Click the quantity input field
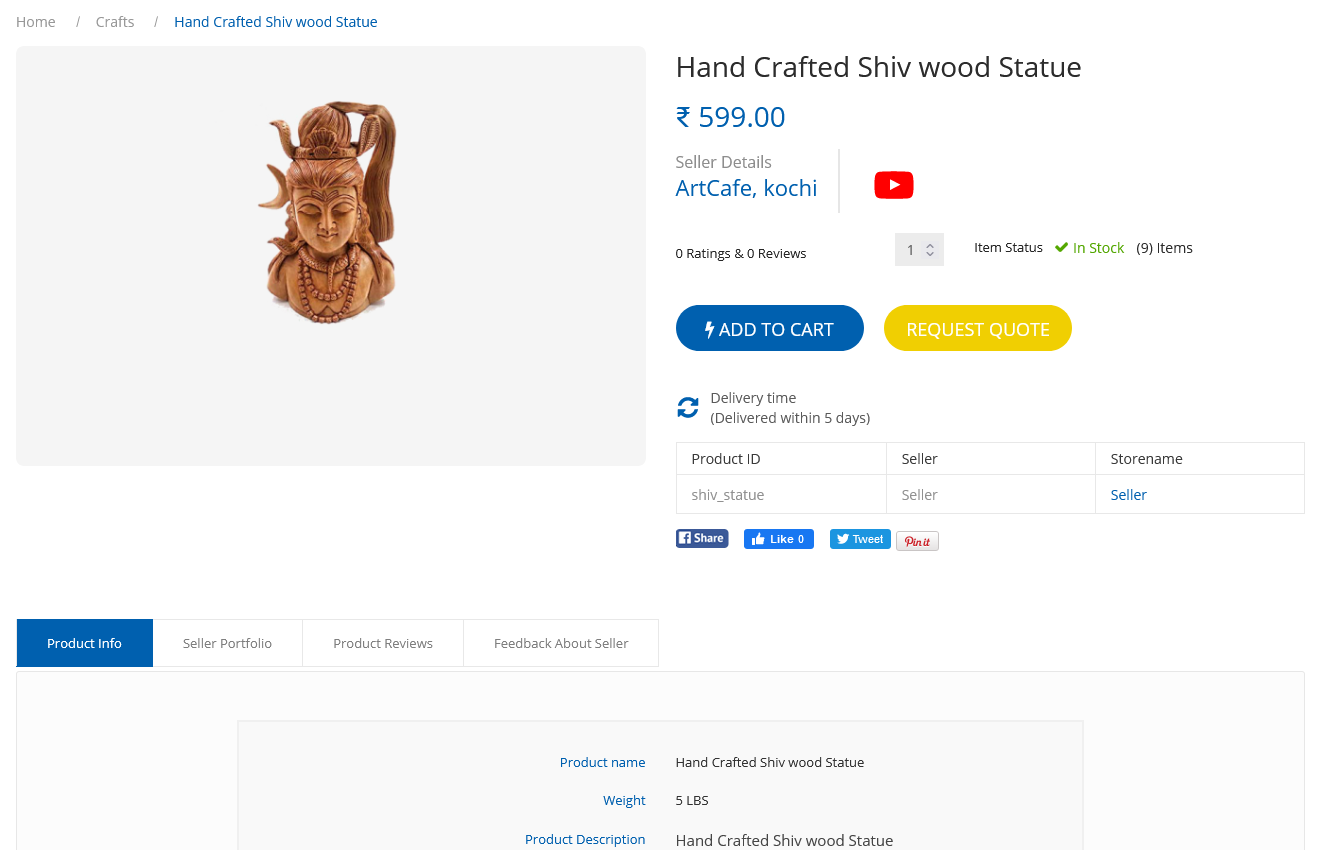 click(910, 250)
